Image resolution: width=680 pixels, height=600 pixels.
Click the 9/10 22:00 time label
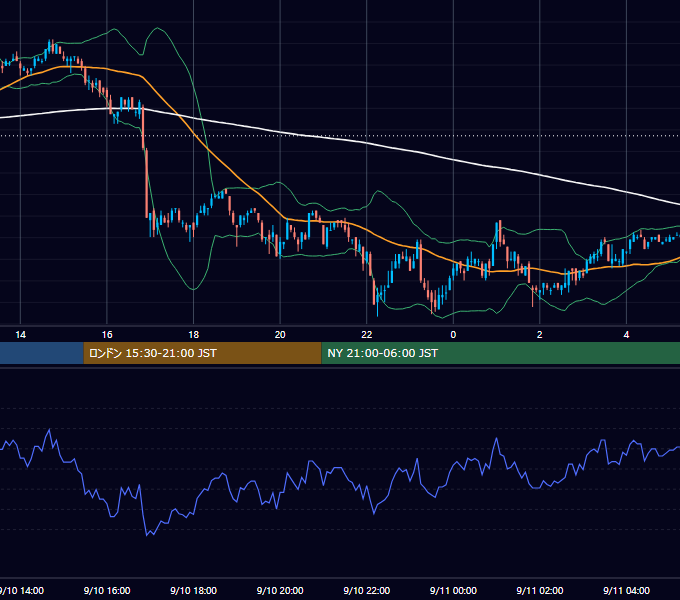pyautogui.click(x=366, y=590)
